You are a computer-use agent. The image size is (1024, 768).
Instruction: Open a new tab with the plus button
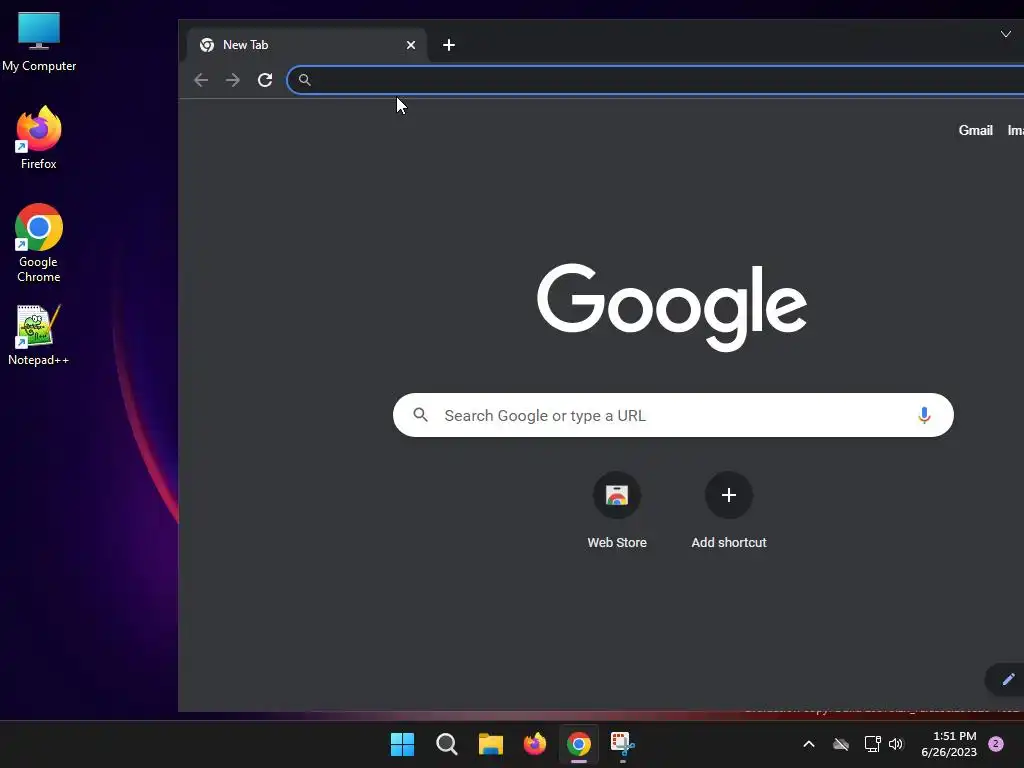pos(449,45)
